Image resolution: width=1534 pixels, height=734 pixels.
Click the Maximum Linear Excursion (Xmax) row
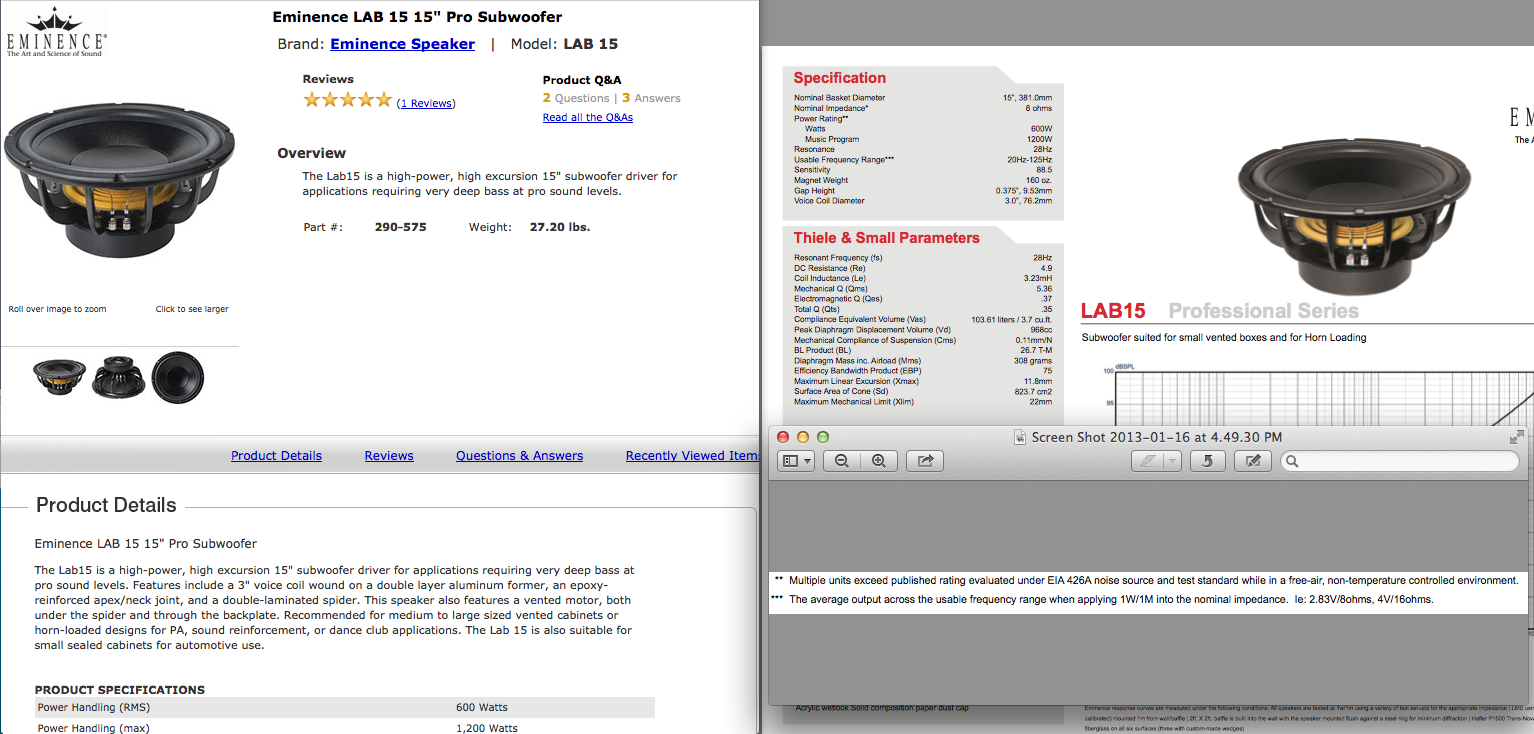pos(923,381)
